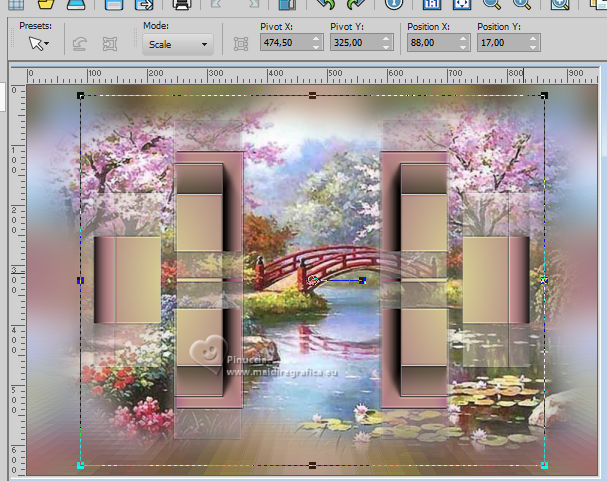Click the Zoom In magnifier icon
607x481 pixels.
click(522, 4)
